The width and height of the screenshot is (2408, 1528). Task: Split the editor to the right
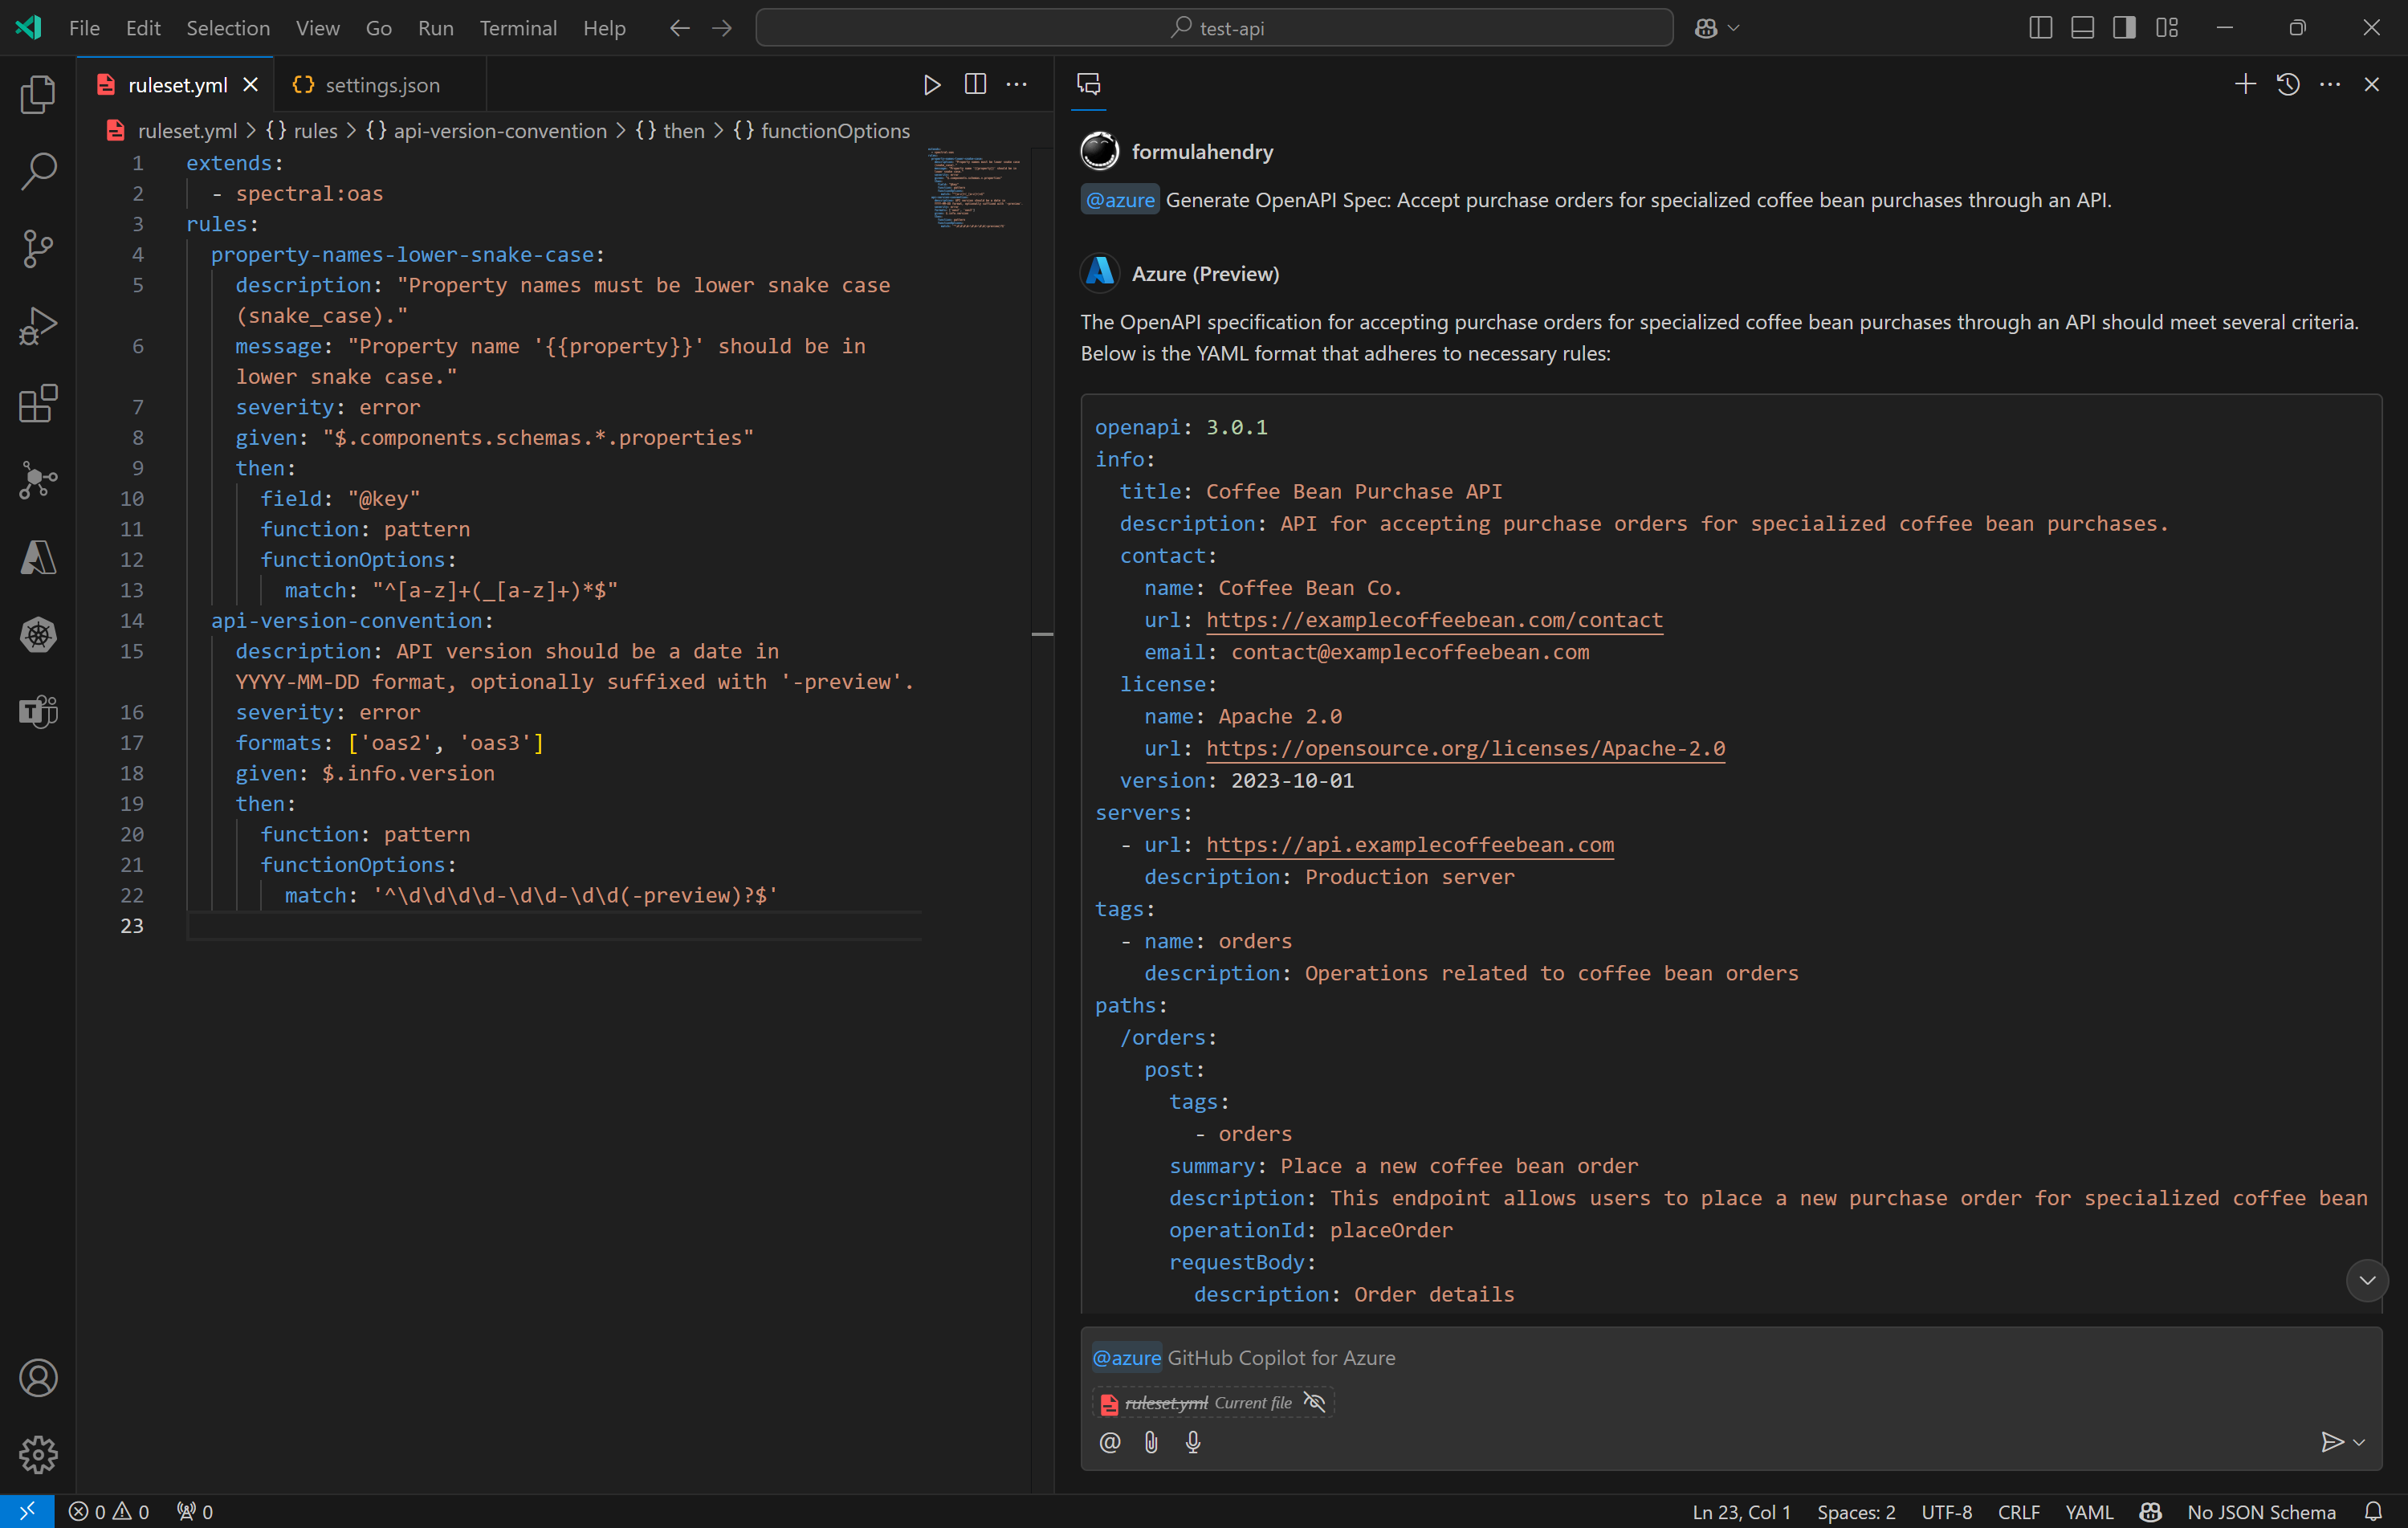coord(975,85)
